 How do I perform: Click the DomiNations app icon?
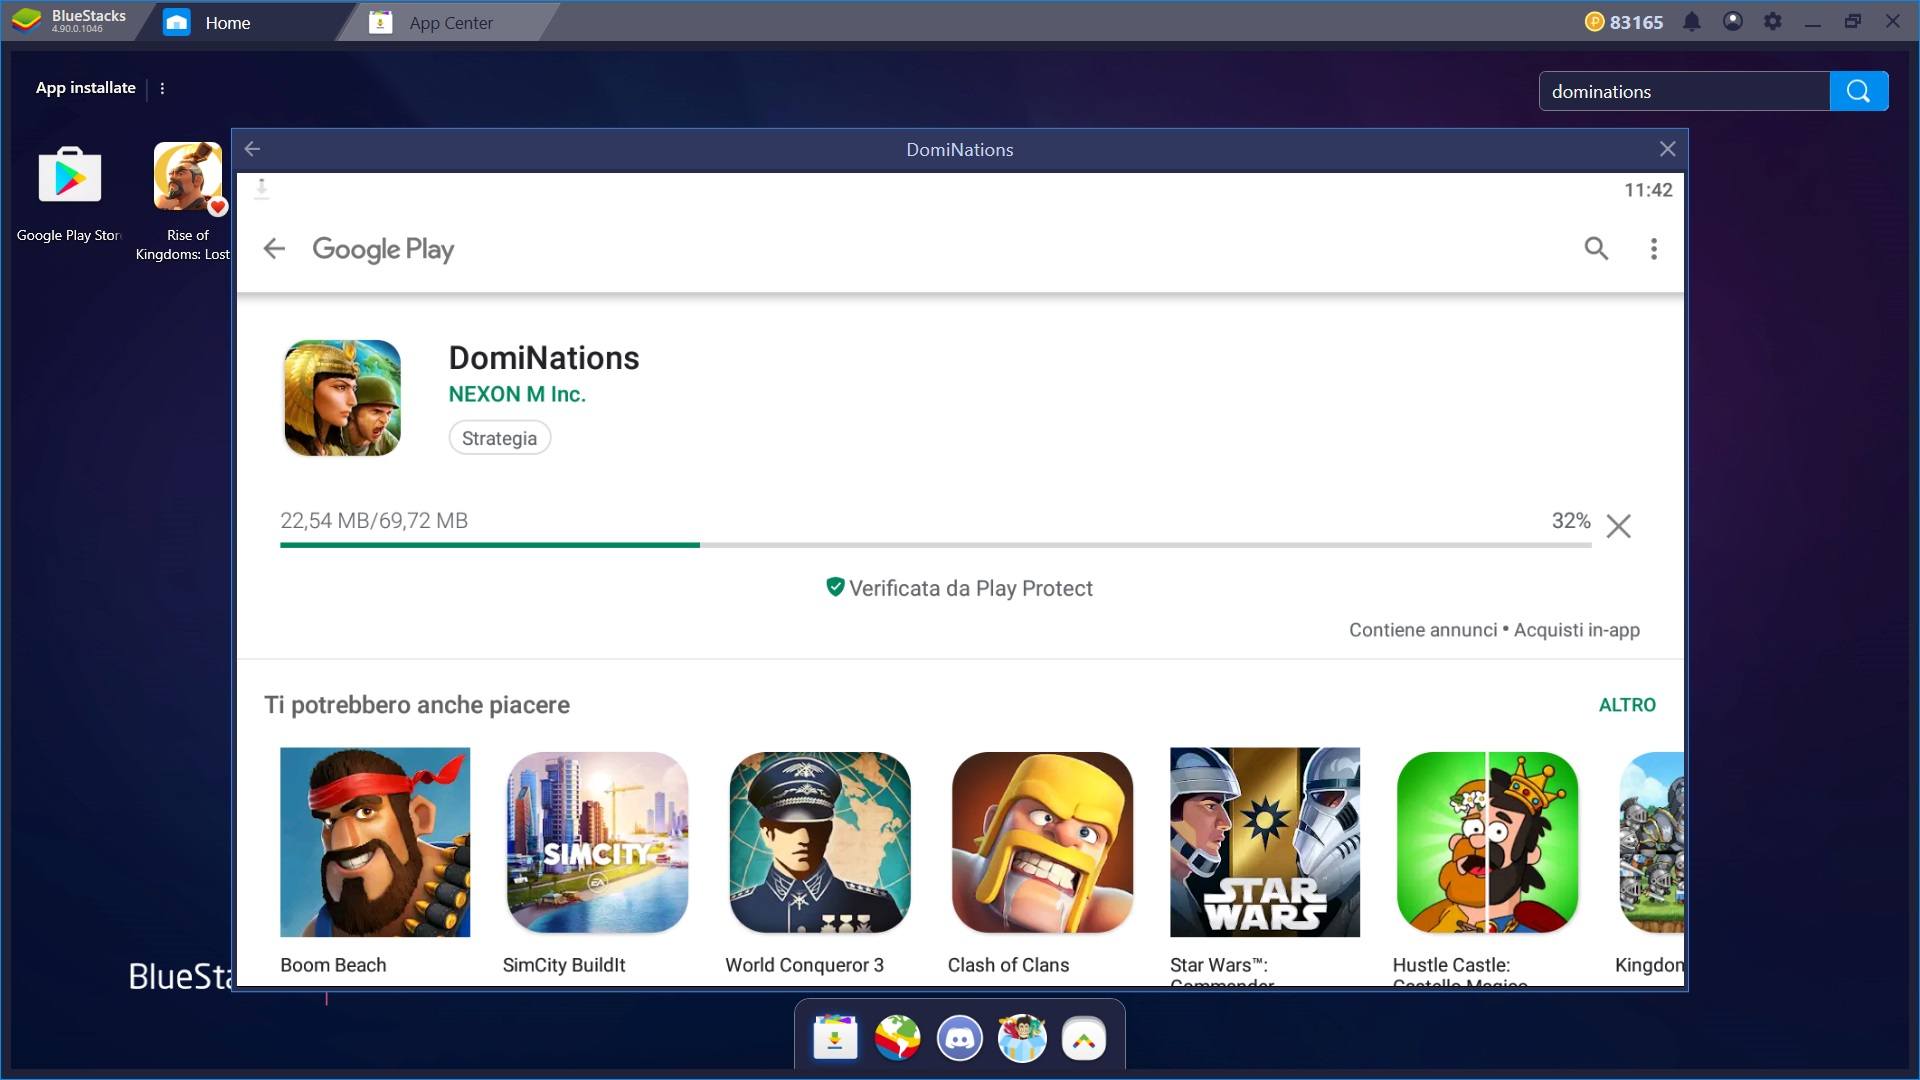[342, 397]
